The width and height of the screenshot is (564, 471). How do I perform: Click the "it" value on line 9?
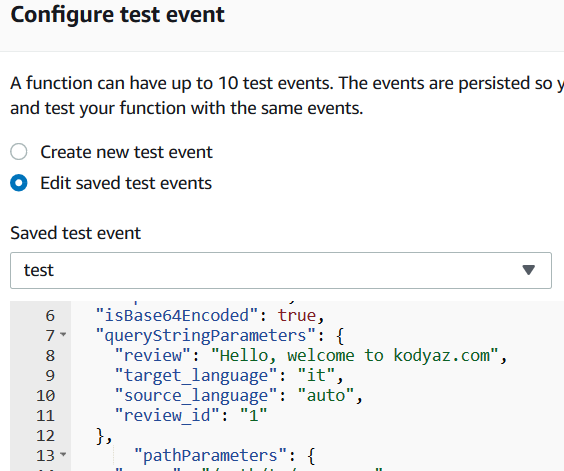tap(316, 375)
